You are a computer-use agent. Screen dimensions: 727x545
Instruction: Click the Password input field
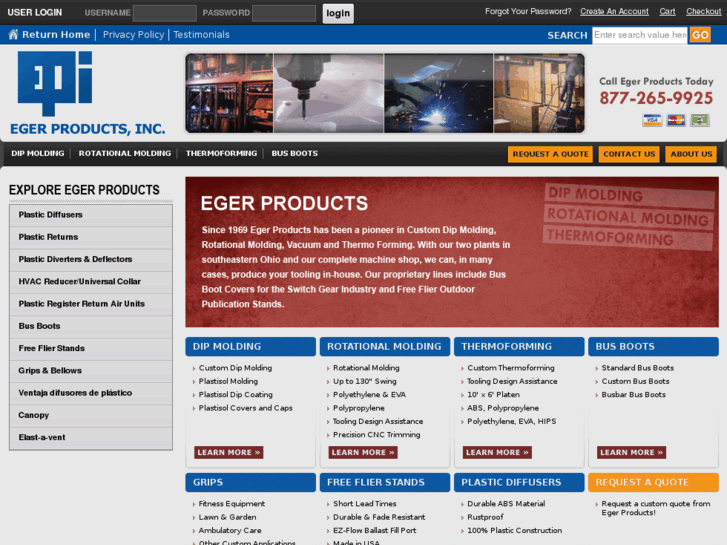click(x=284, y=13)
